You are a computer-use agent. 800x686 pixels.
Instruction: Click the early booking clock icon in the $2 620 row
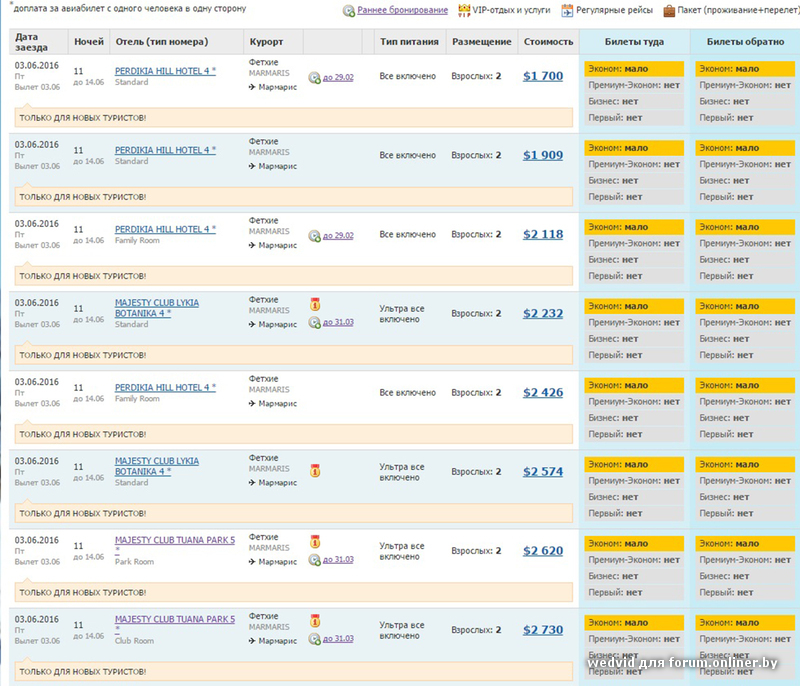pyautogui.click(x=314, y=560)
